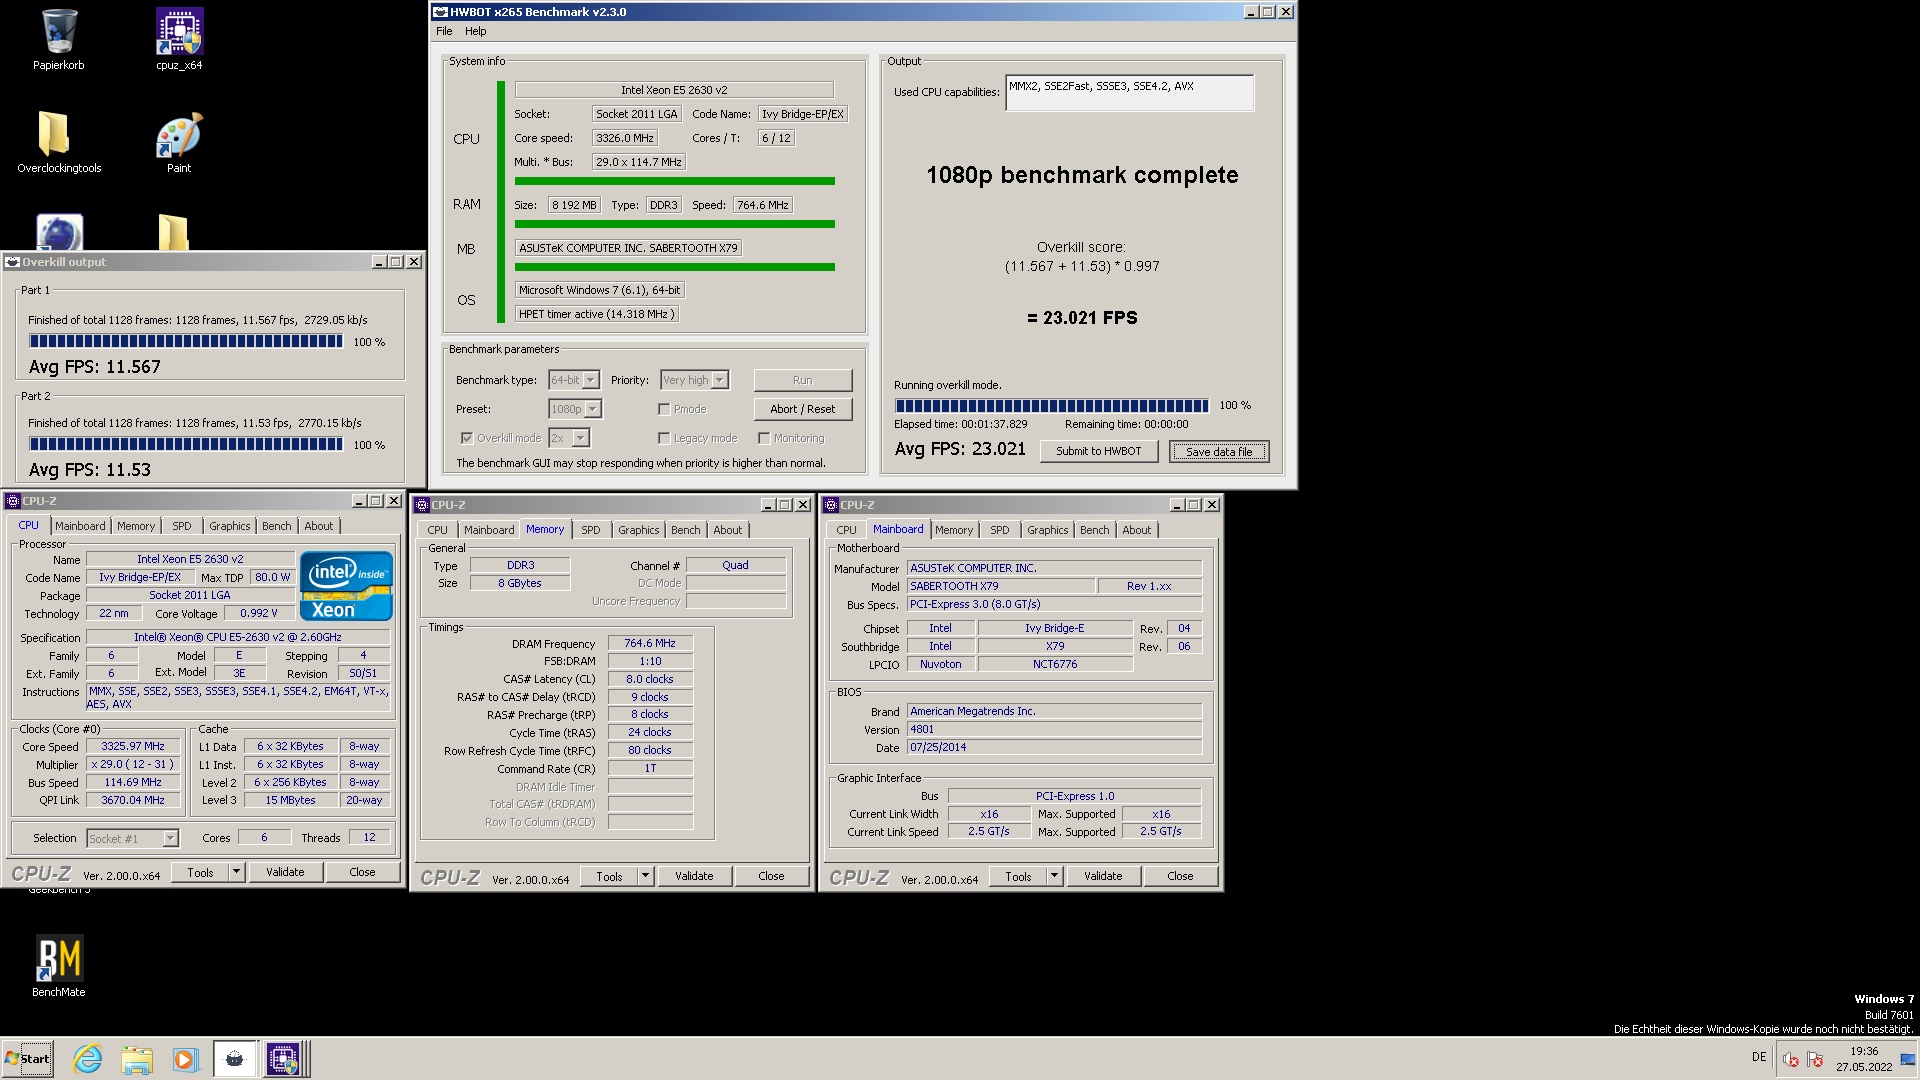This screenshot has height=1080, width=1920.
Task: Open the File menu in HWBOT
Action: pyautogui.click(x=444, y=31)
